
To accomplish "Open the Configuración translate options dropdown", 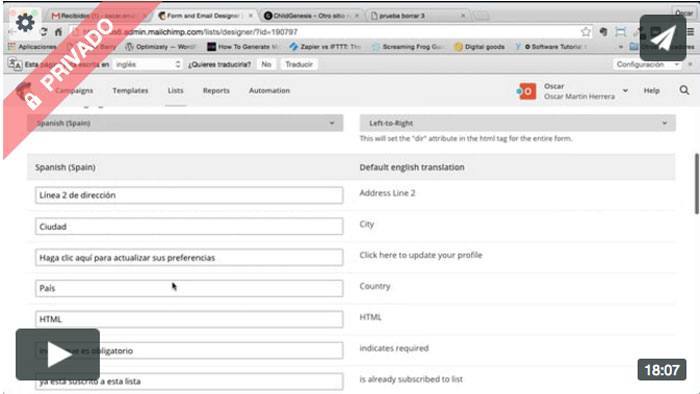I will pos(648,64).
